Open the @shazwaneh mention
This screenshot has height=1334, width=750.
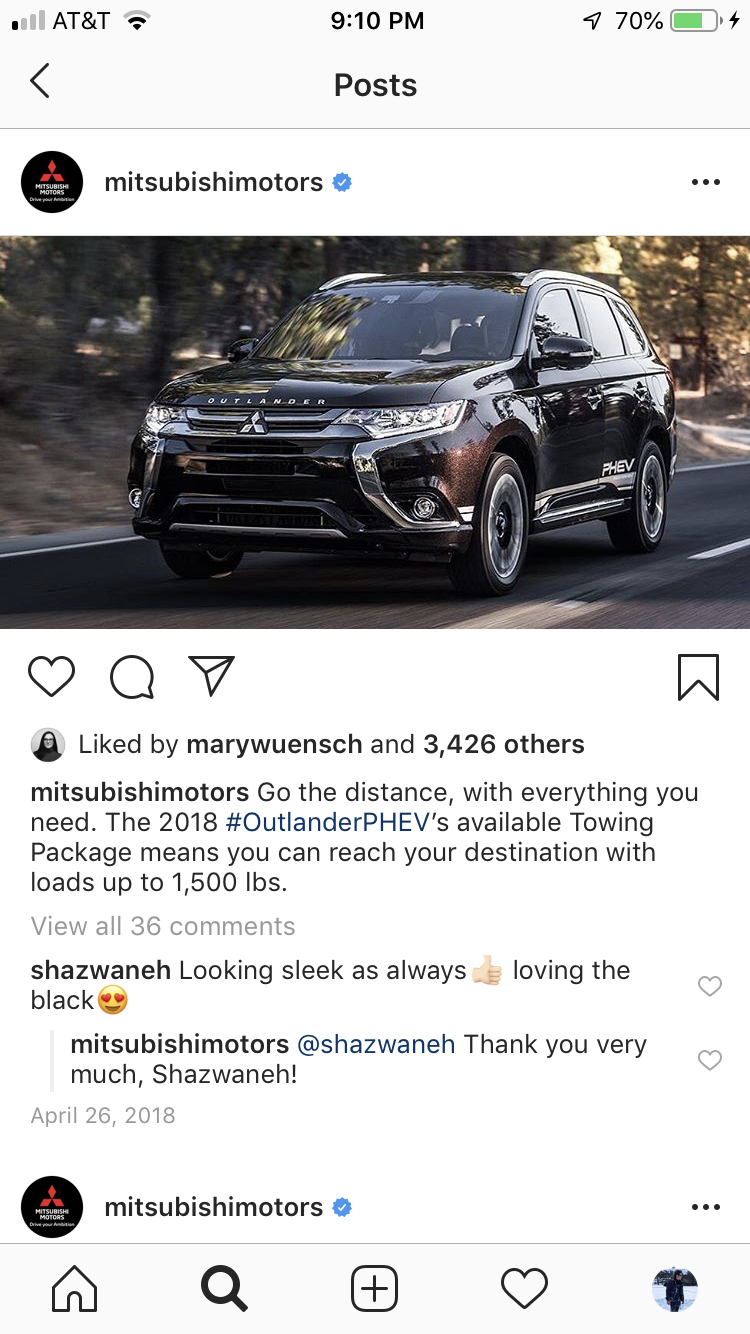[376, 1045]
